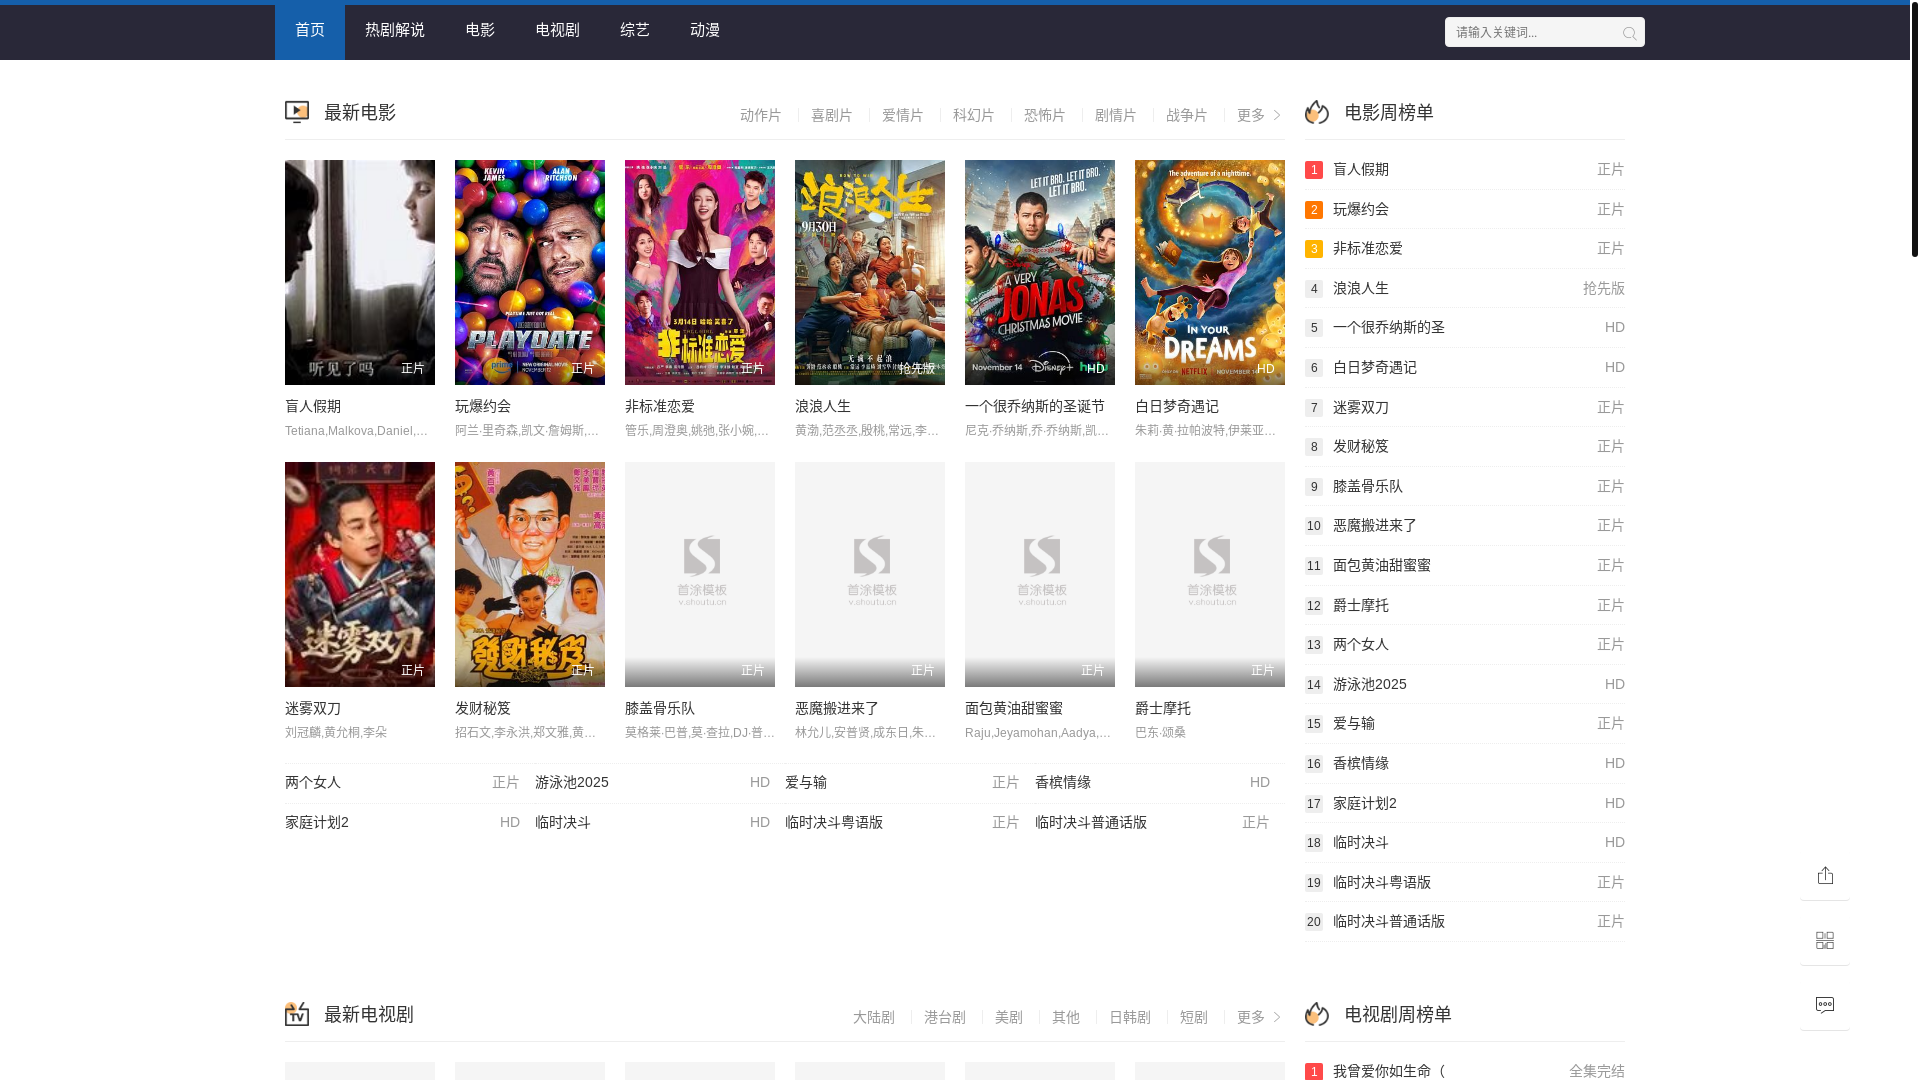Screen dimensions: 1920x1080
Task: Open 动漫 navigation item
Action: [x=705, y=32]
